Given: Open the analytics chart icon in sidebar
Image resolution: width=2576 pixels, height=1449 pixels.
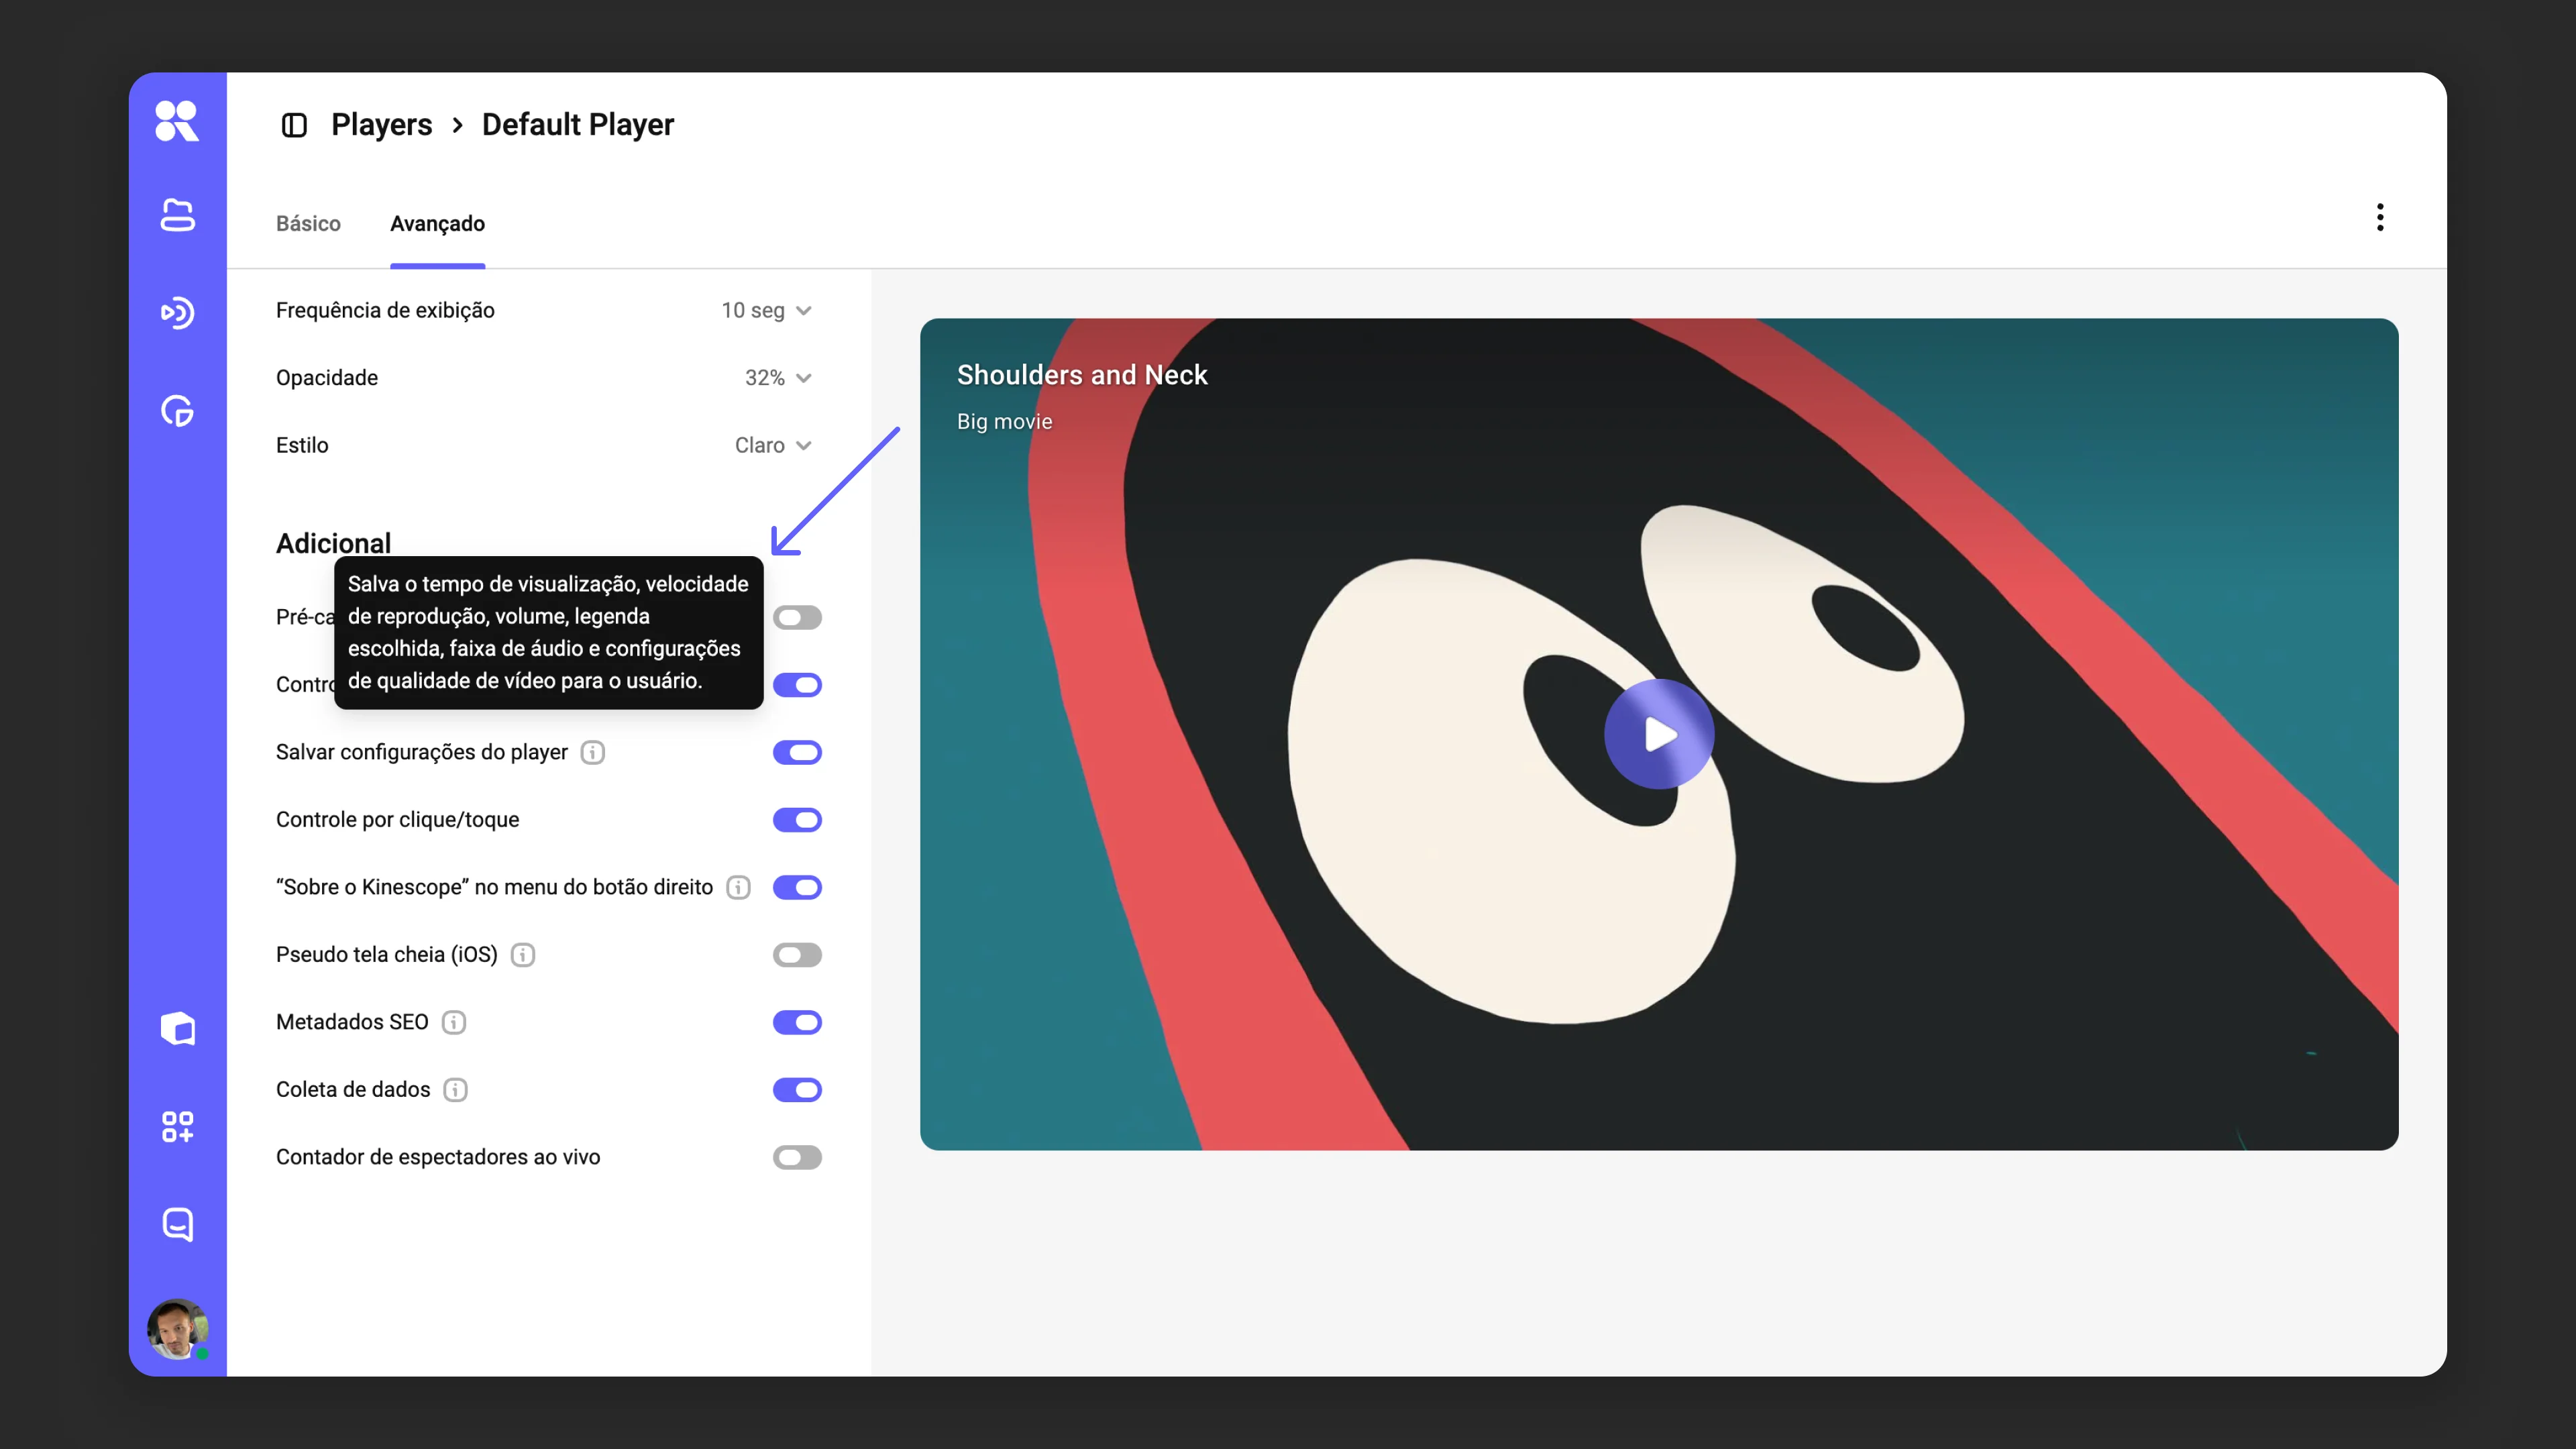Looking at the screenshot, I should tap(177, 411).
